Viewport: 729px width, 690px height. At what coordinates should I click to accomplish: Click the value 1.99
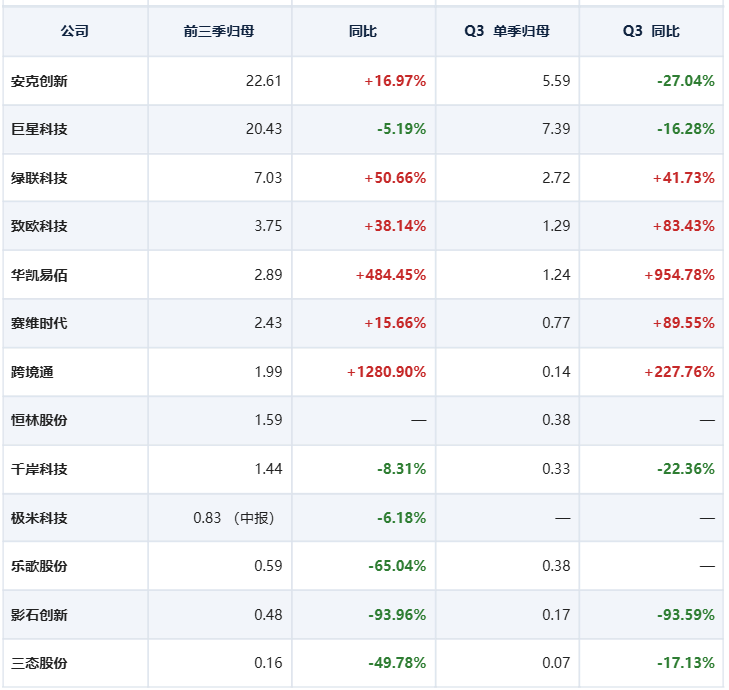point(268,372)
